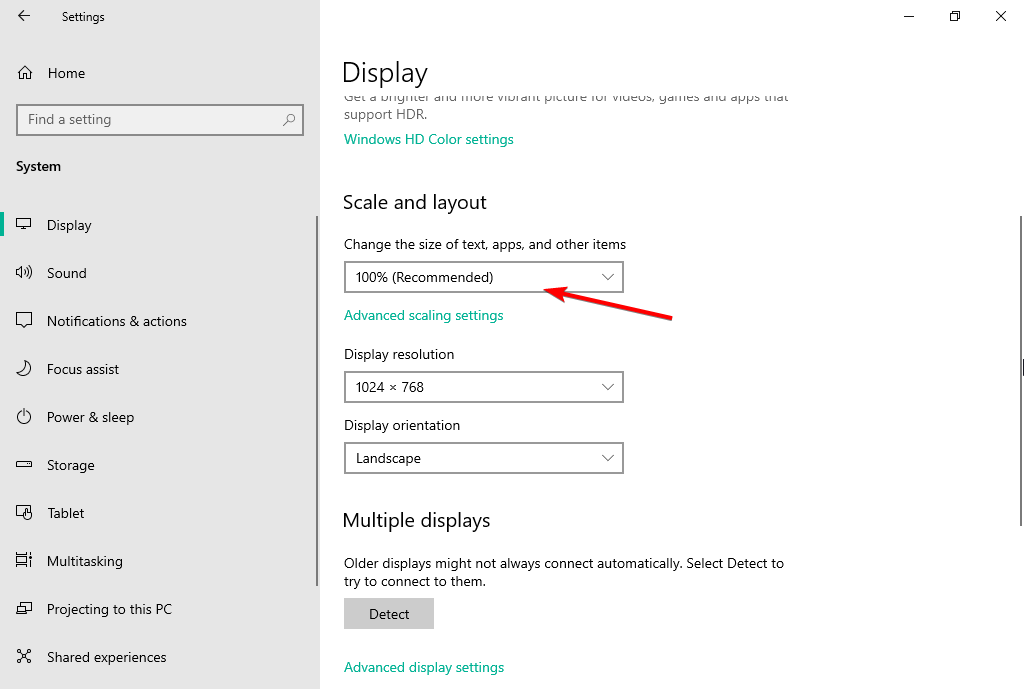The height and width of the screenshot is (689, 1024).
Task: Click the Notifications & actions icon
Action: 25,321
